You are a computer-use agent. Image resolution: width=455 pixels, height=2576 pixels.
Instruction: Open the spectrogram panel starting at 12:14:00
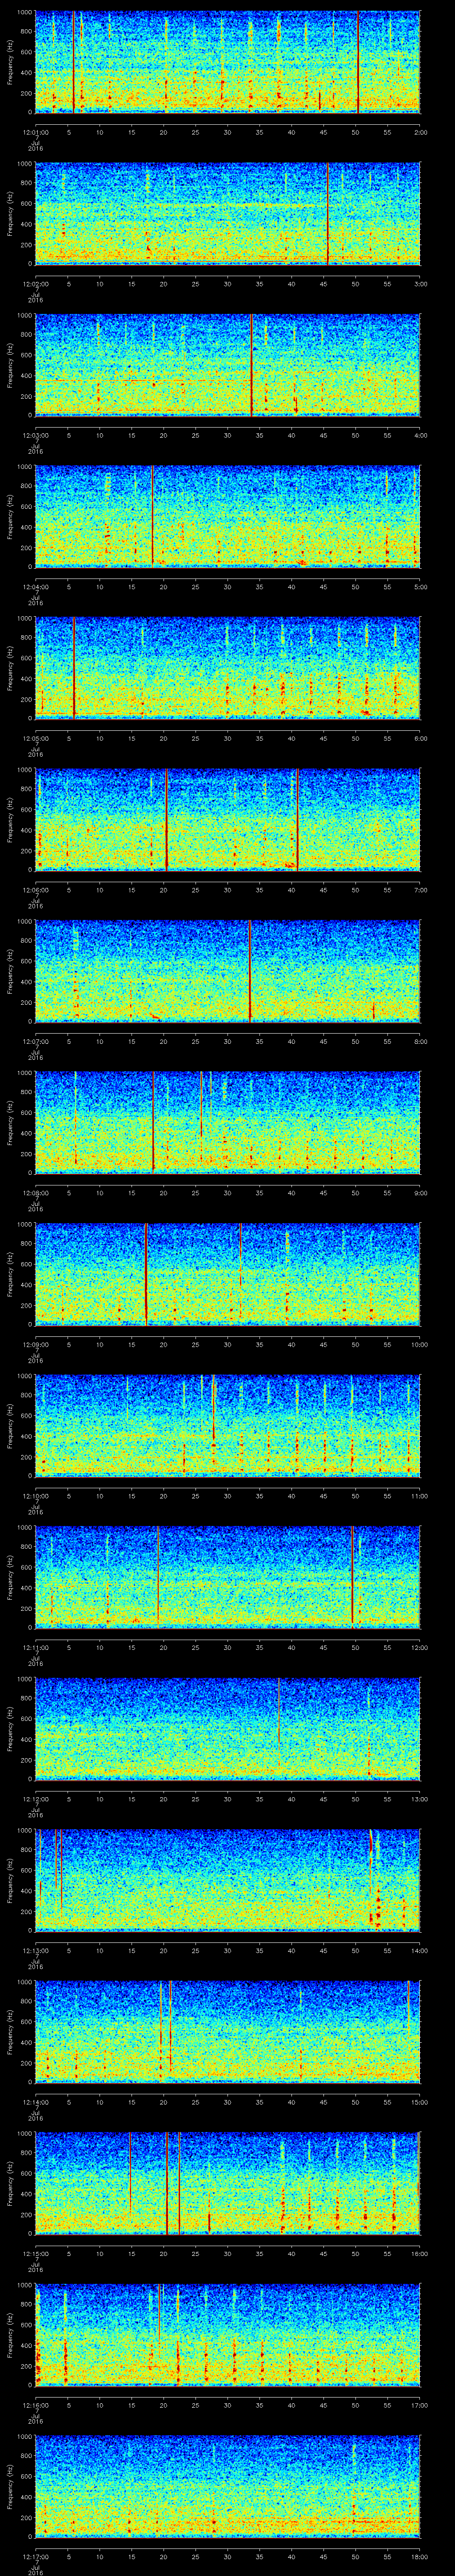pos(228,2033)
